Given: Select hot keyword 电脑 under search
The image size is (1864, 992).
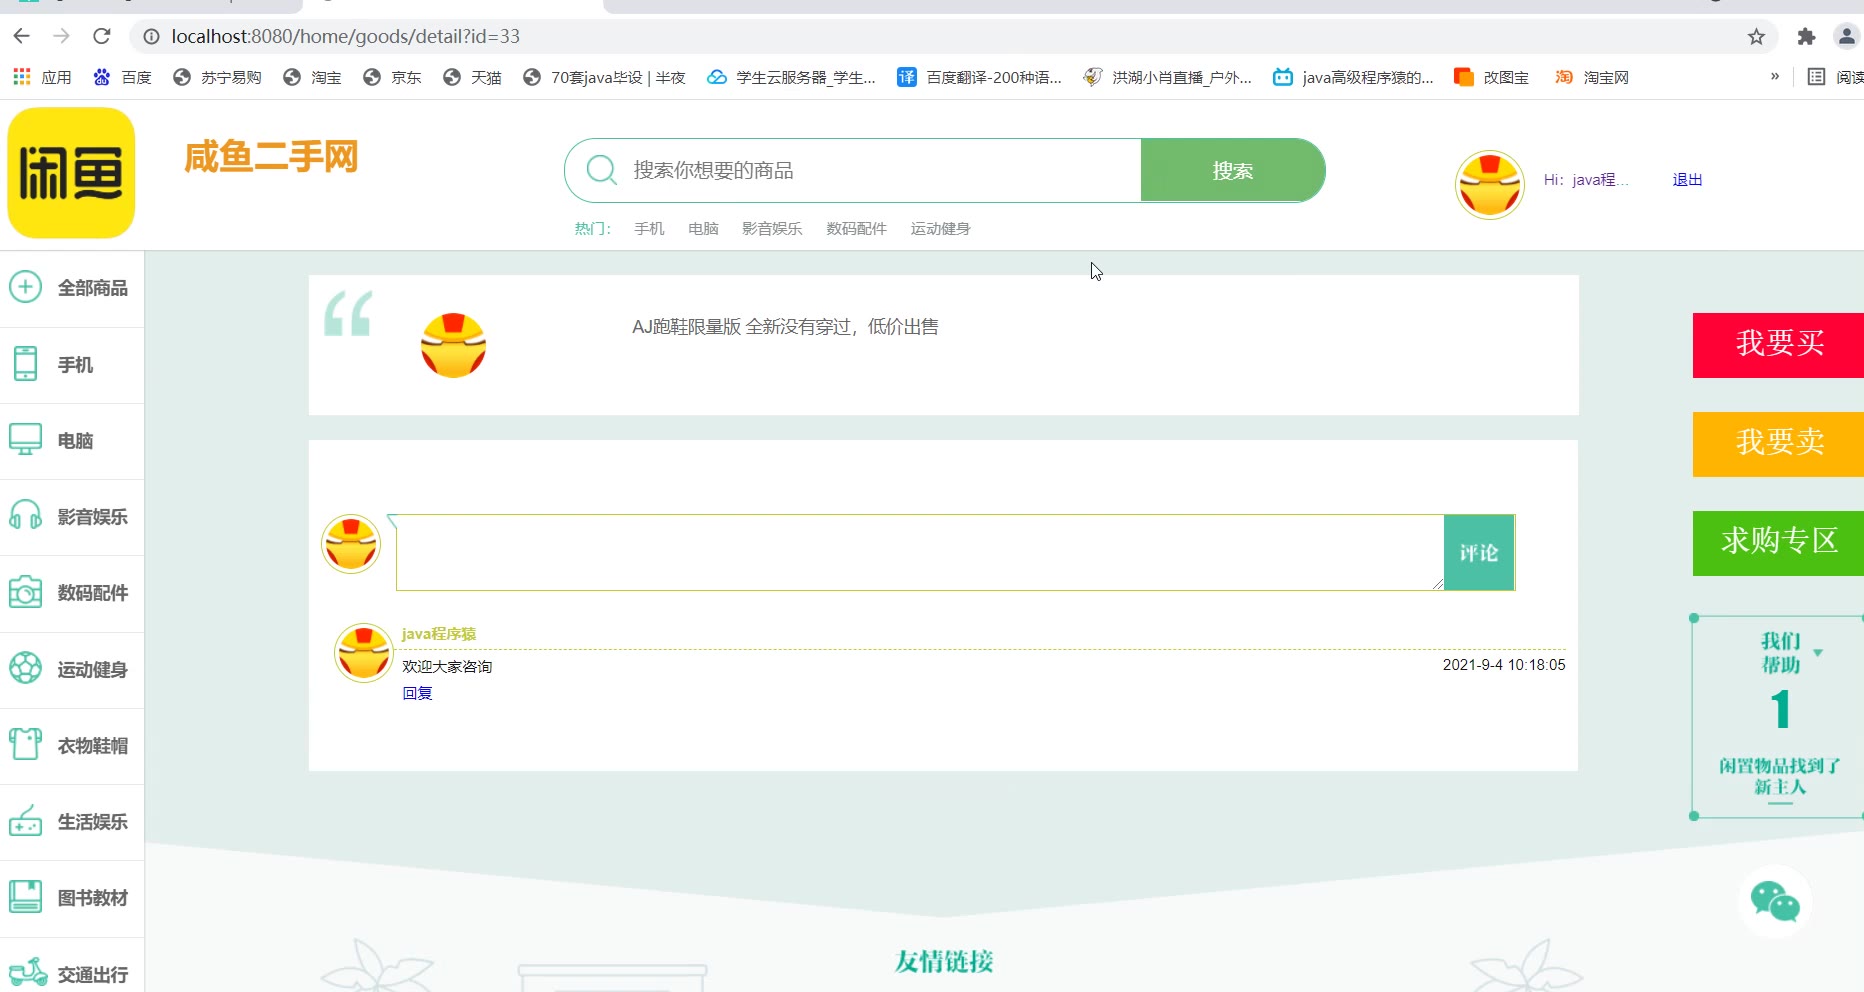Looking at the screenshot, I should click(703, 229).
